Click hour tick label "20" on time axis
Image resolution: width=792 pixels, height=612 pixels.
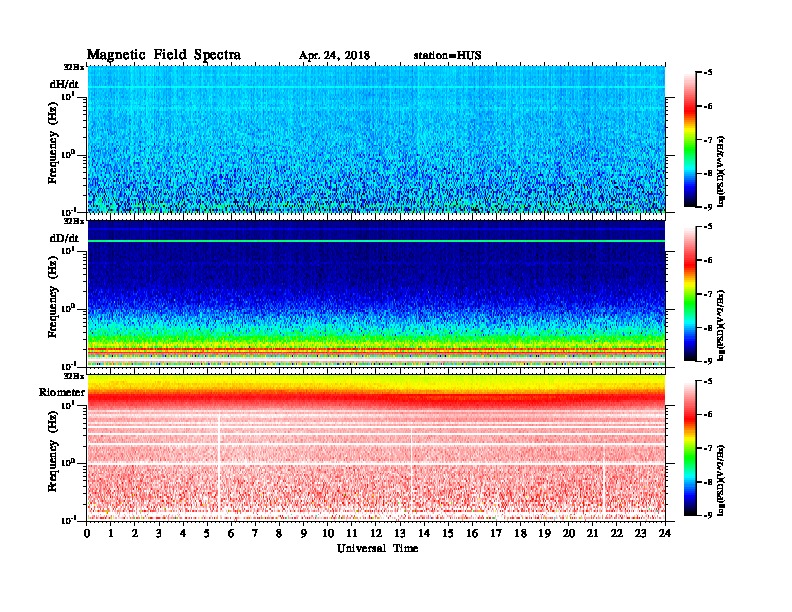pos(568,533)
